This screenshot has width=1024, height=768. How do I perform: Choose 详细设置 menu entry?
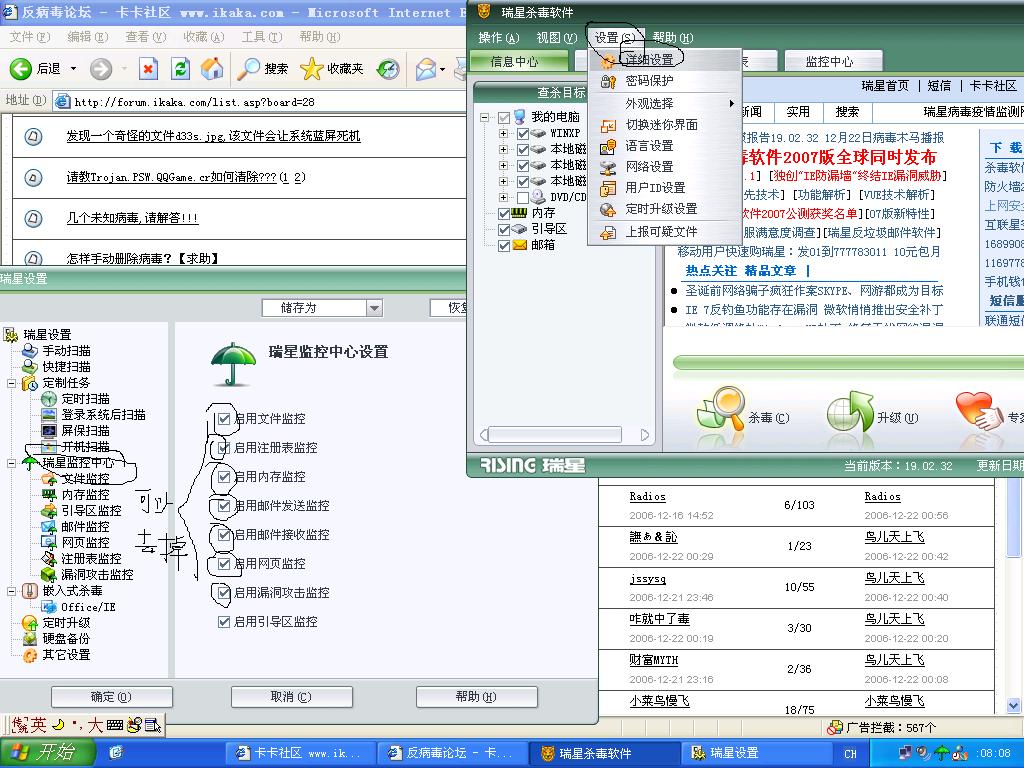(665, 59)
